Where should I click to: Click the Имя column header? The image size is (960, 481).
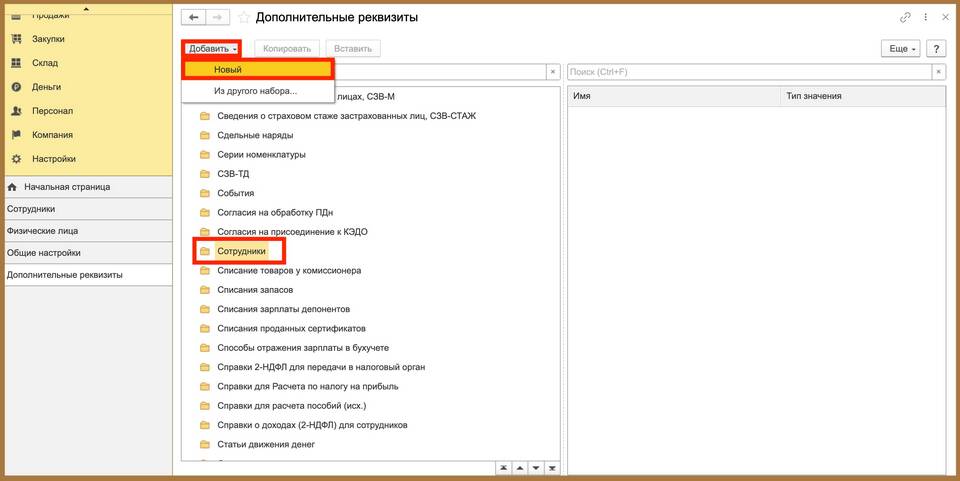(673, 96)
